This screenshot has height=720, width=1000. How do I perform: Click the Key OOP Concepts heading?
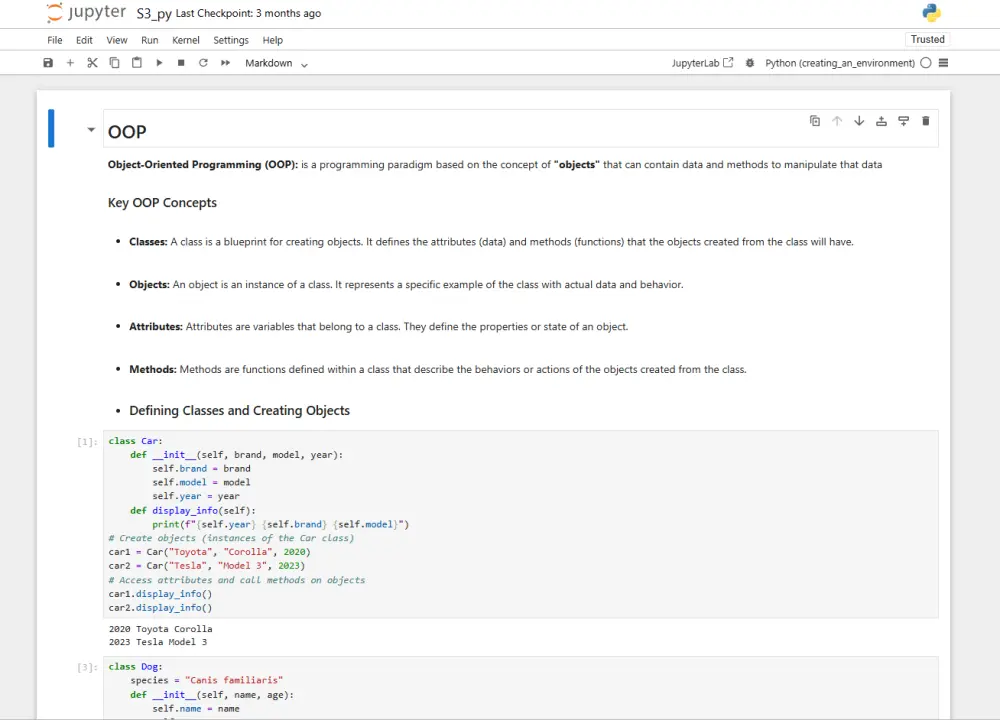click(x=162, y=203)
